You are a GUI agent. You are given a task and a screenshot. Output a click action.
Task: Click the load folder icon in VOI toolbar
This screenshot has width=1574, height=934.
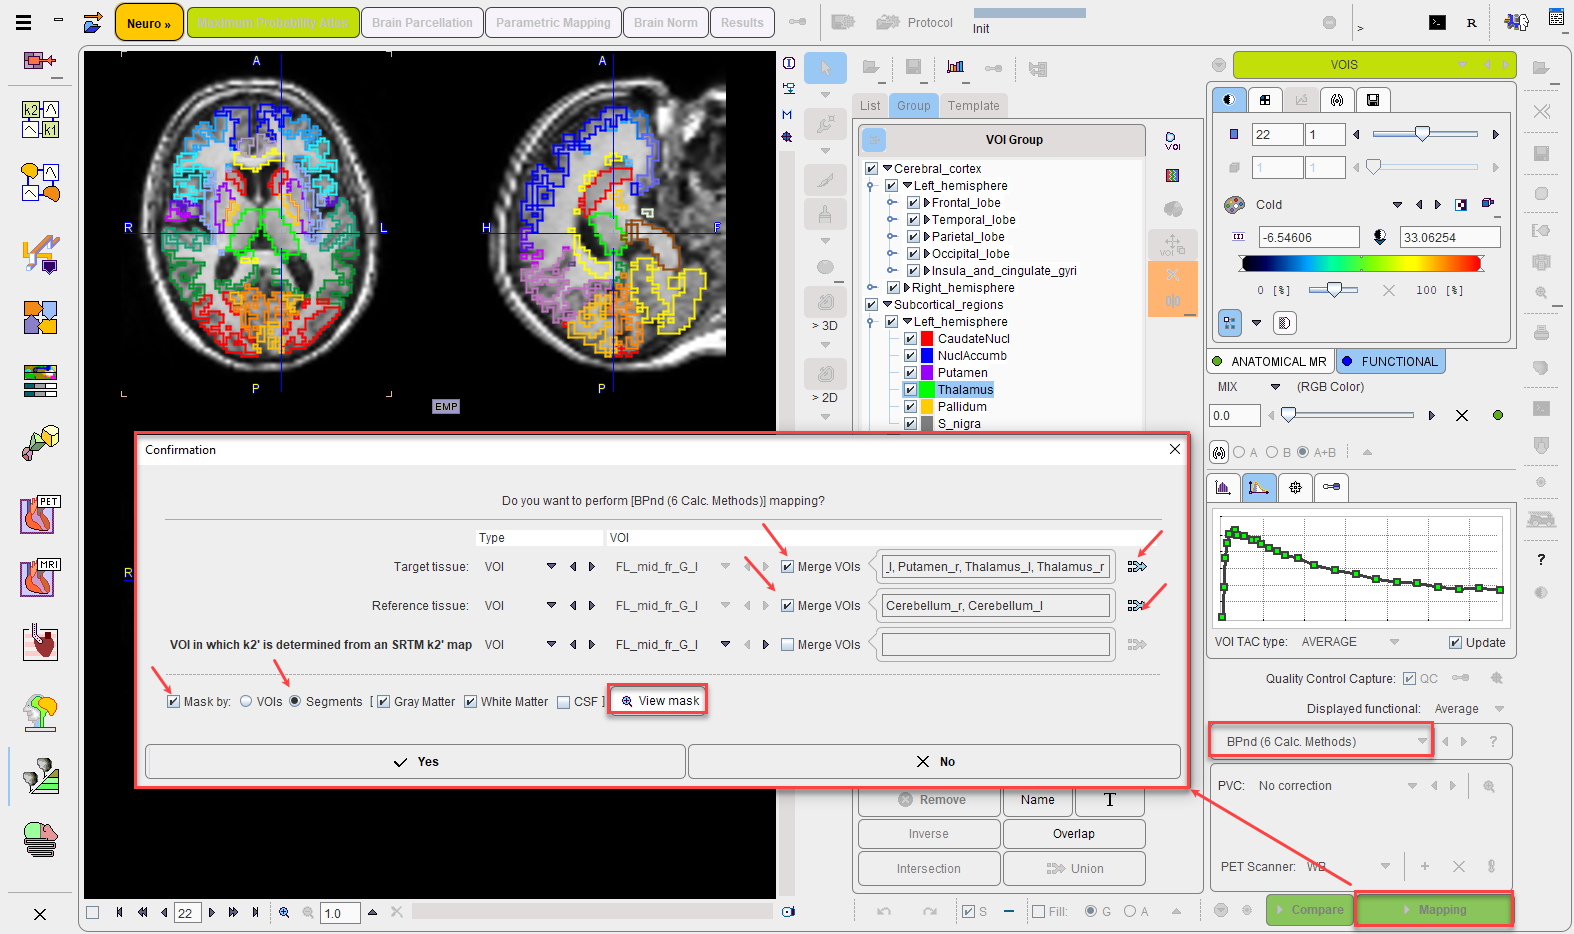[870, 67]
